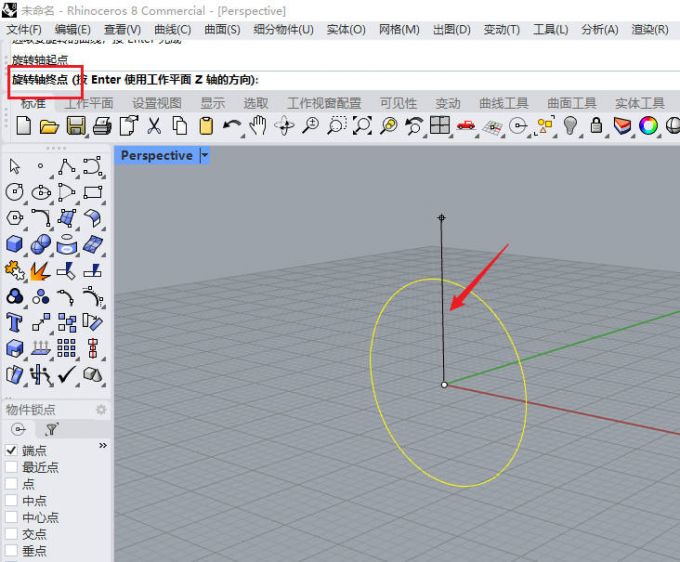Enable the 中心点 osnap checkbox
680x562 pixels.
click(x=11, y=517)
